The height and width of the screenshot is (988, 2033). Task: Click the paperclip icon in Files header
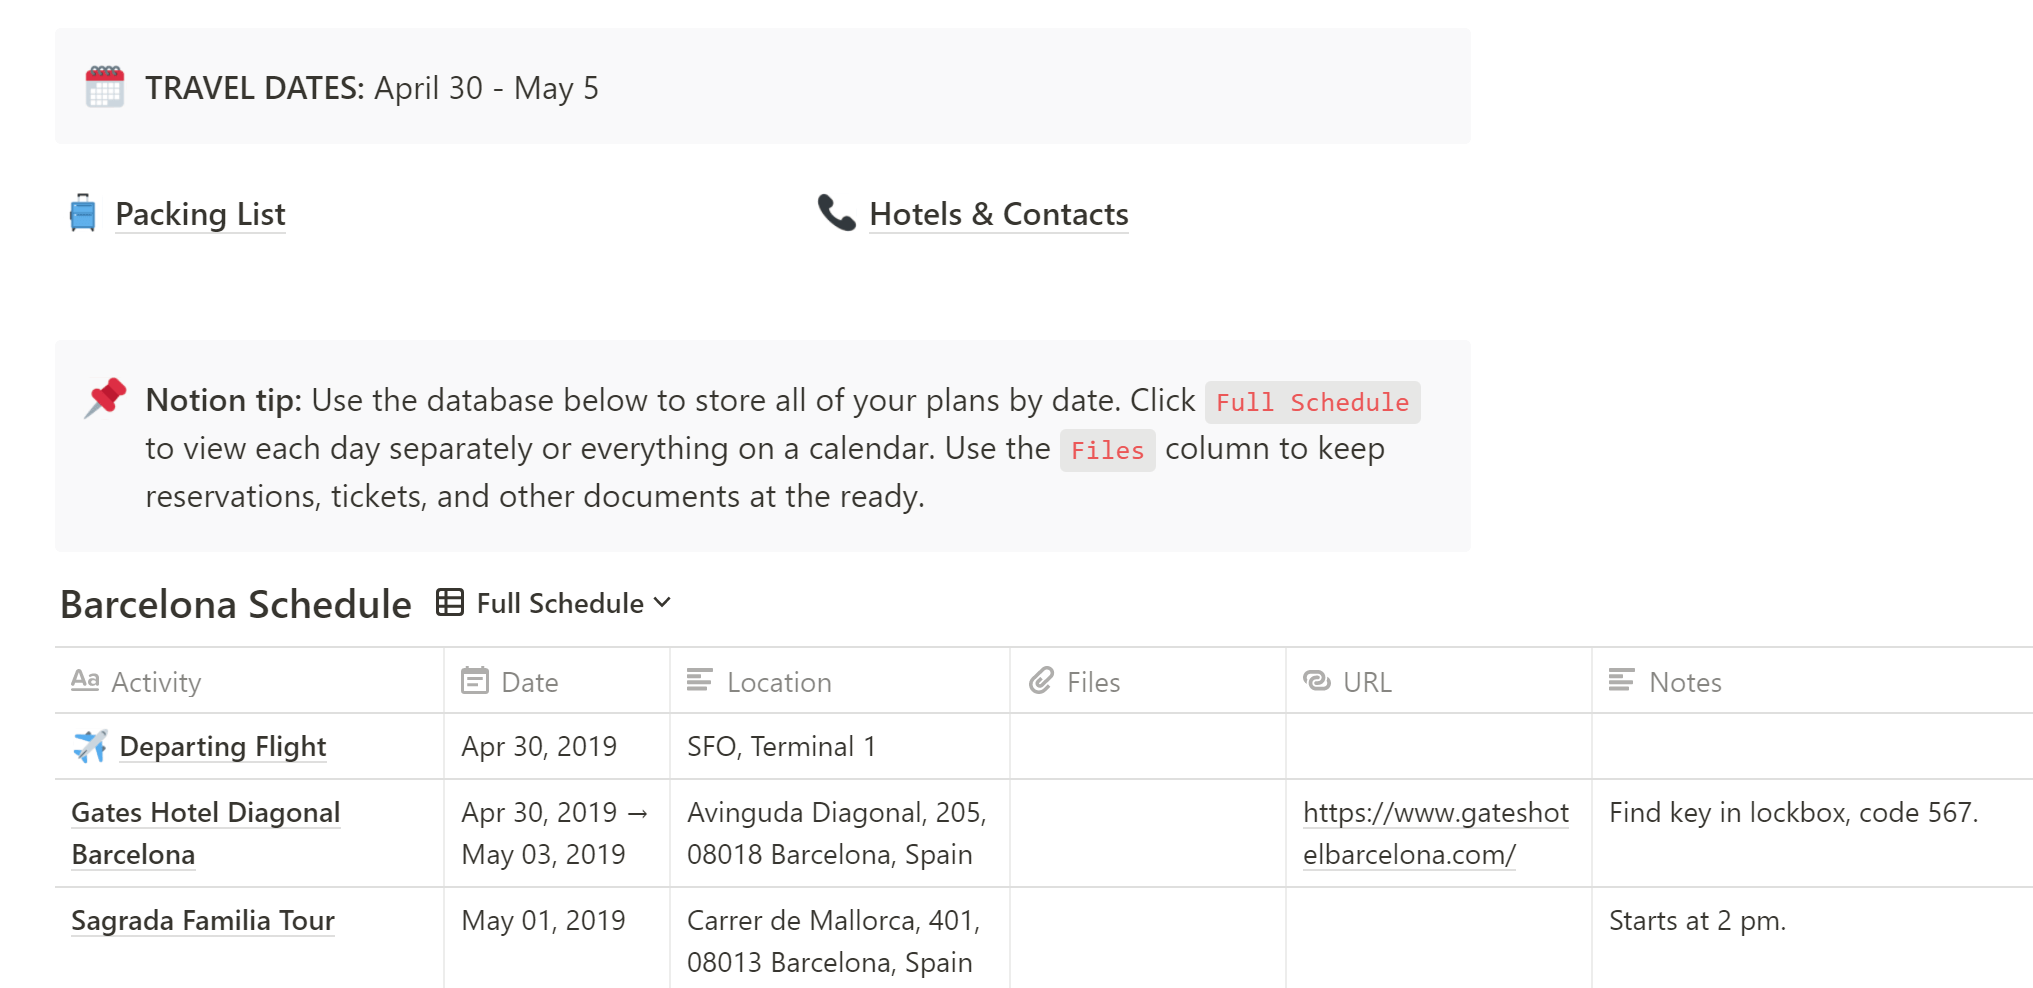(x=1041, y=681)
